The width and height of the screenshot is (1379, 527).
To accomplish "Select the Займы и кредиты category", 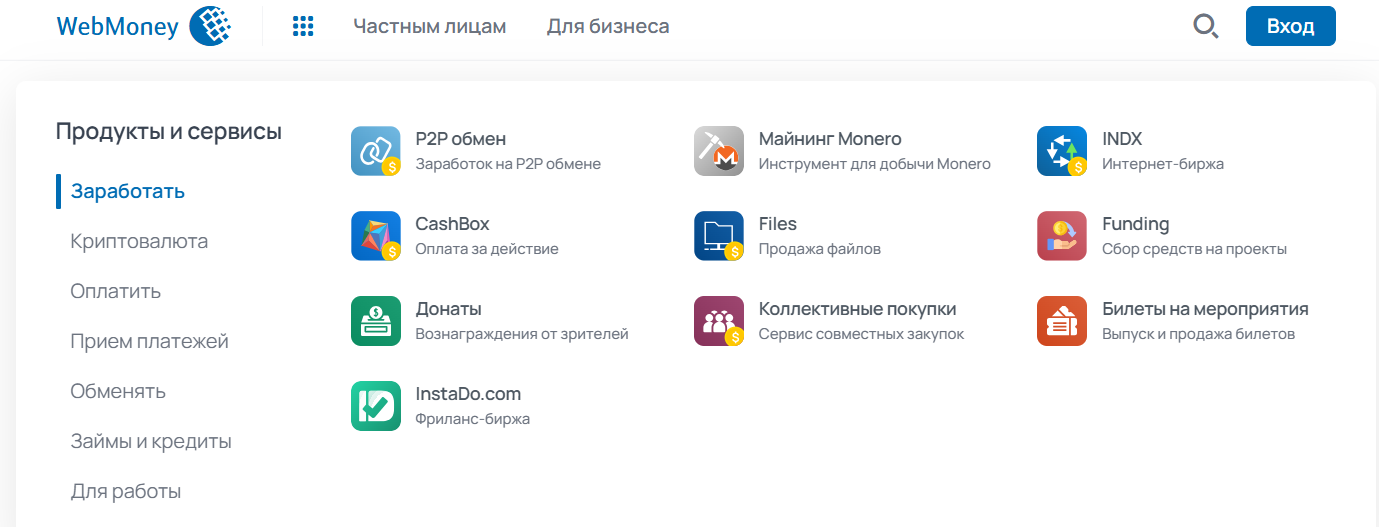I will [151, 441].
